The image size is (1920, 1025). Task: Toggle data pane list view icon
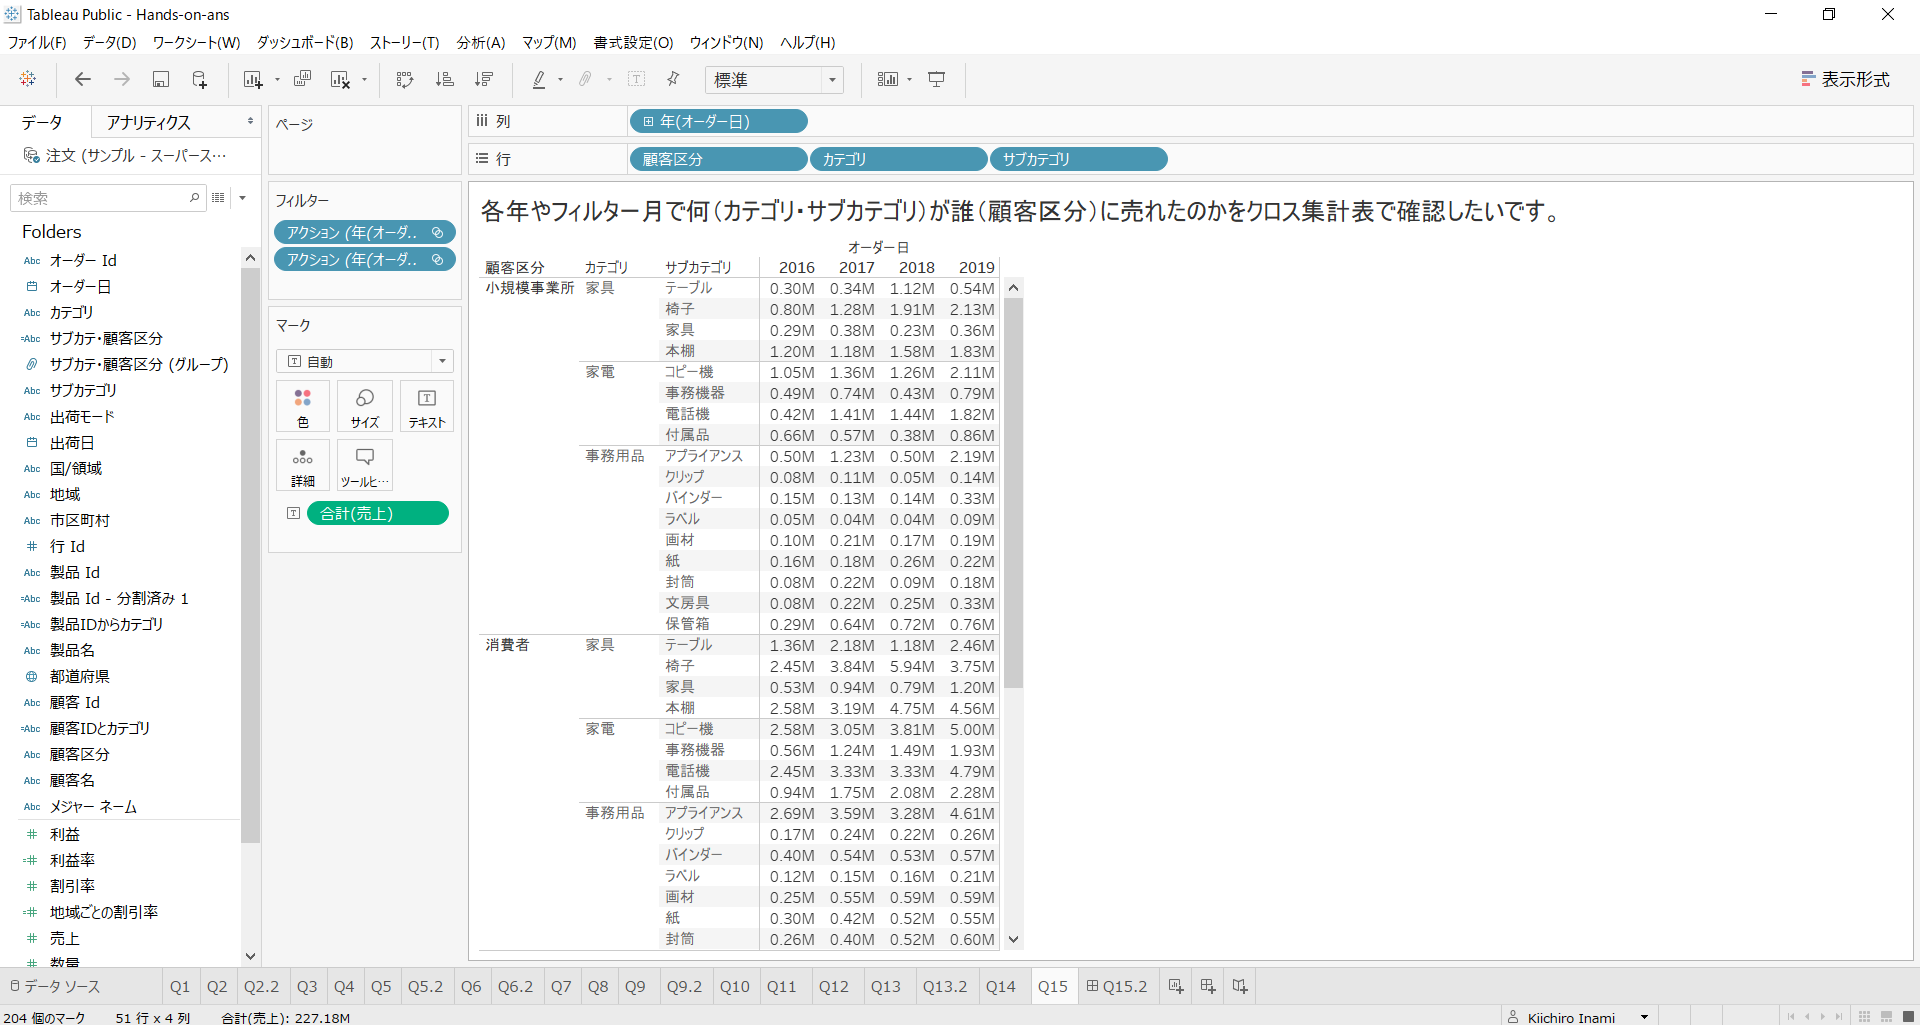coord(218,198)
